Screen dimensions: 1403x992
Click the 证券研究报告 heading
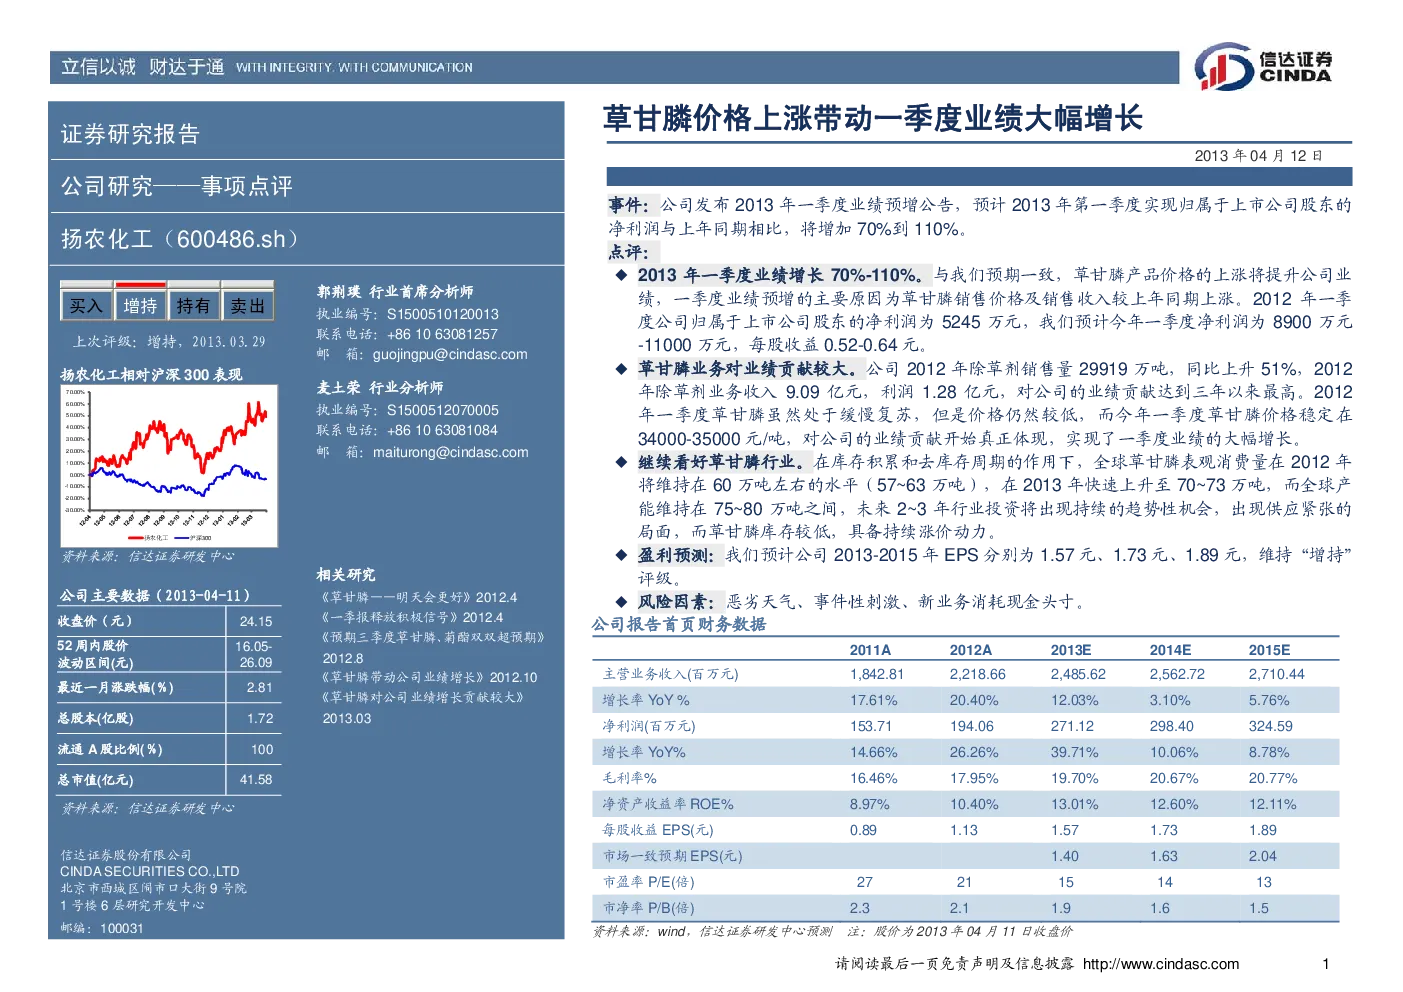pyautogui.click(x=131, y=134)
